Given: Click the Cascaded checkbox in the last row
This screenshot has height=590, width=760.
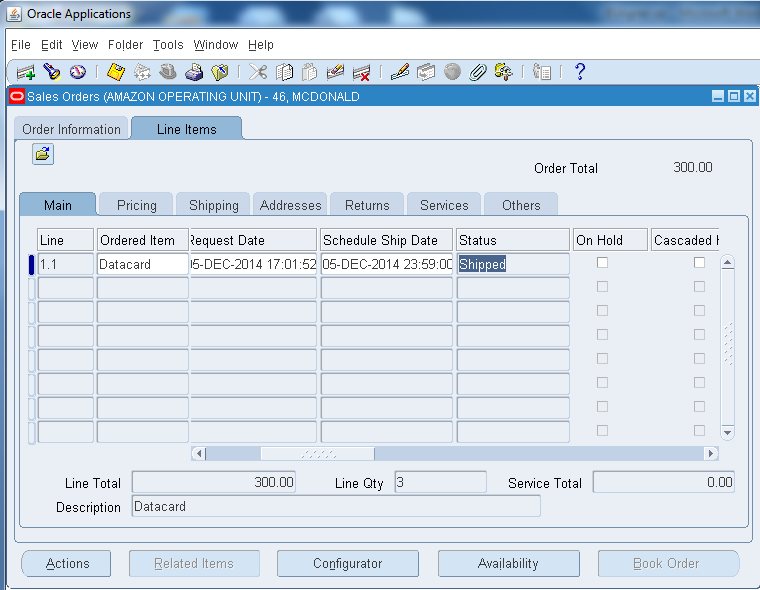Looking at the screenshot, I should [699, 431].
